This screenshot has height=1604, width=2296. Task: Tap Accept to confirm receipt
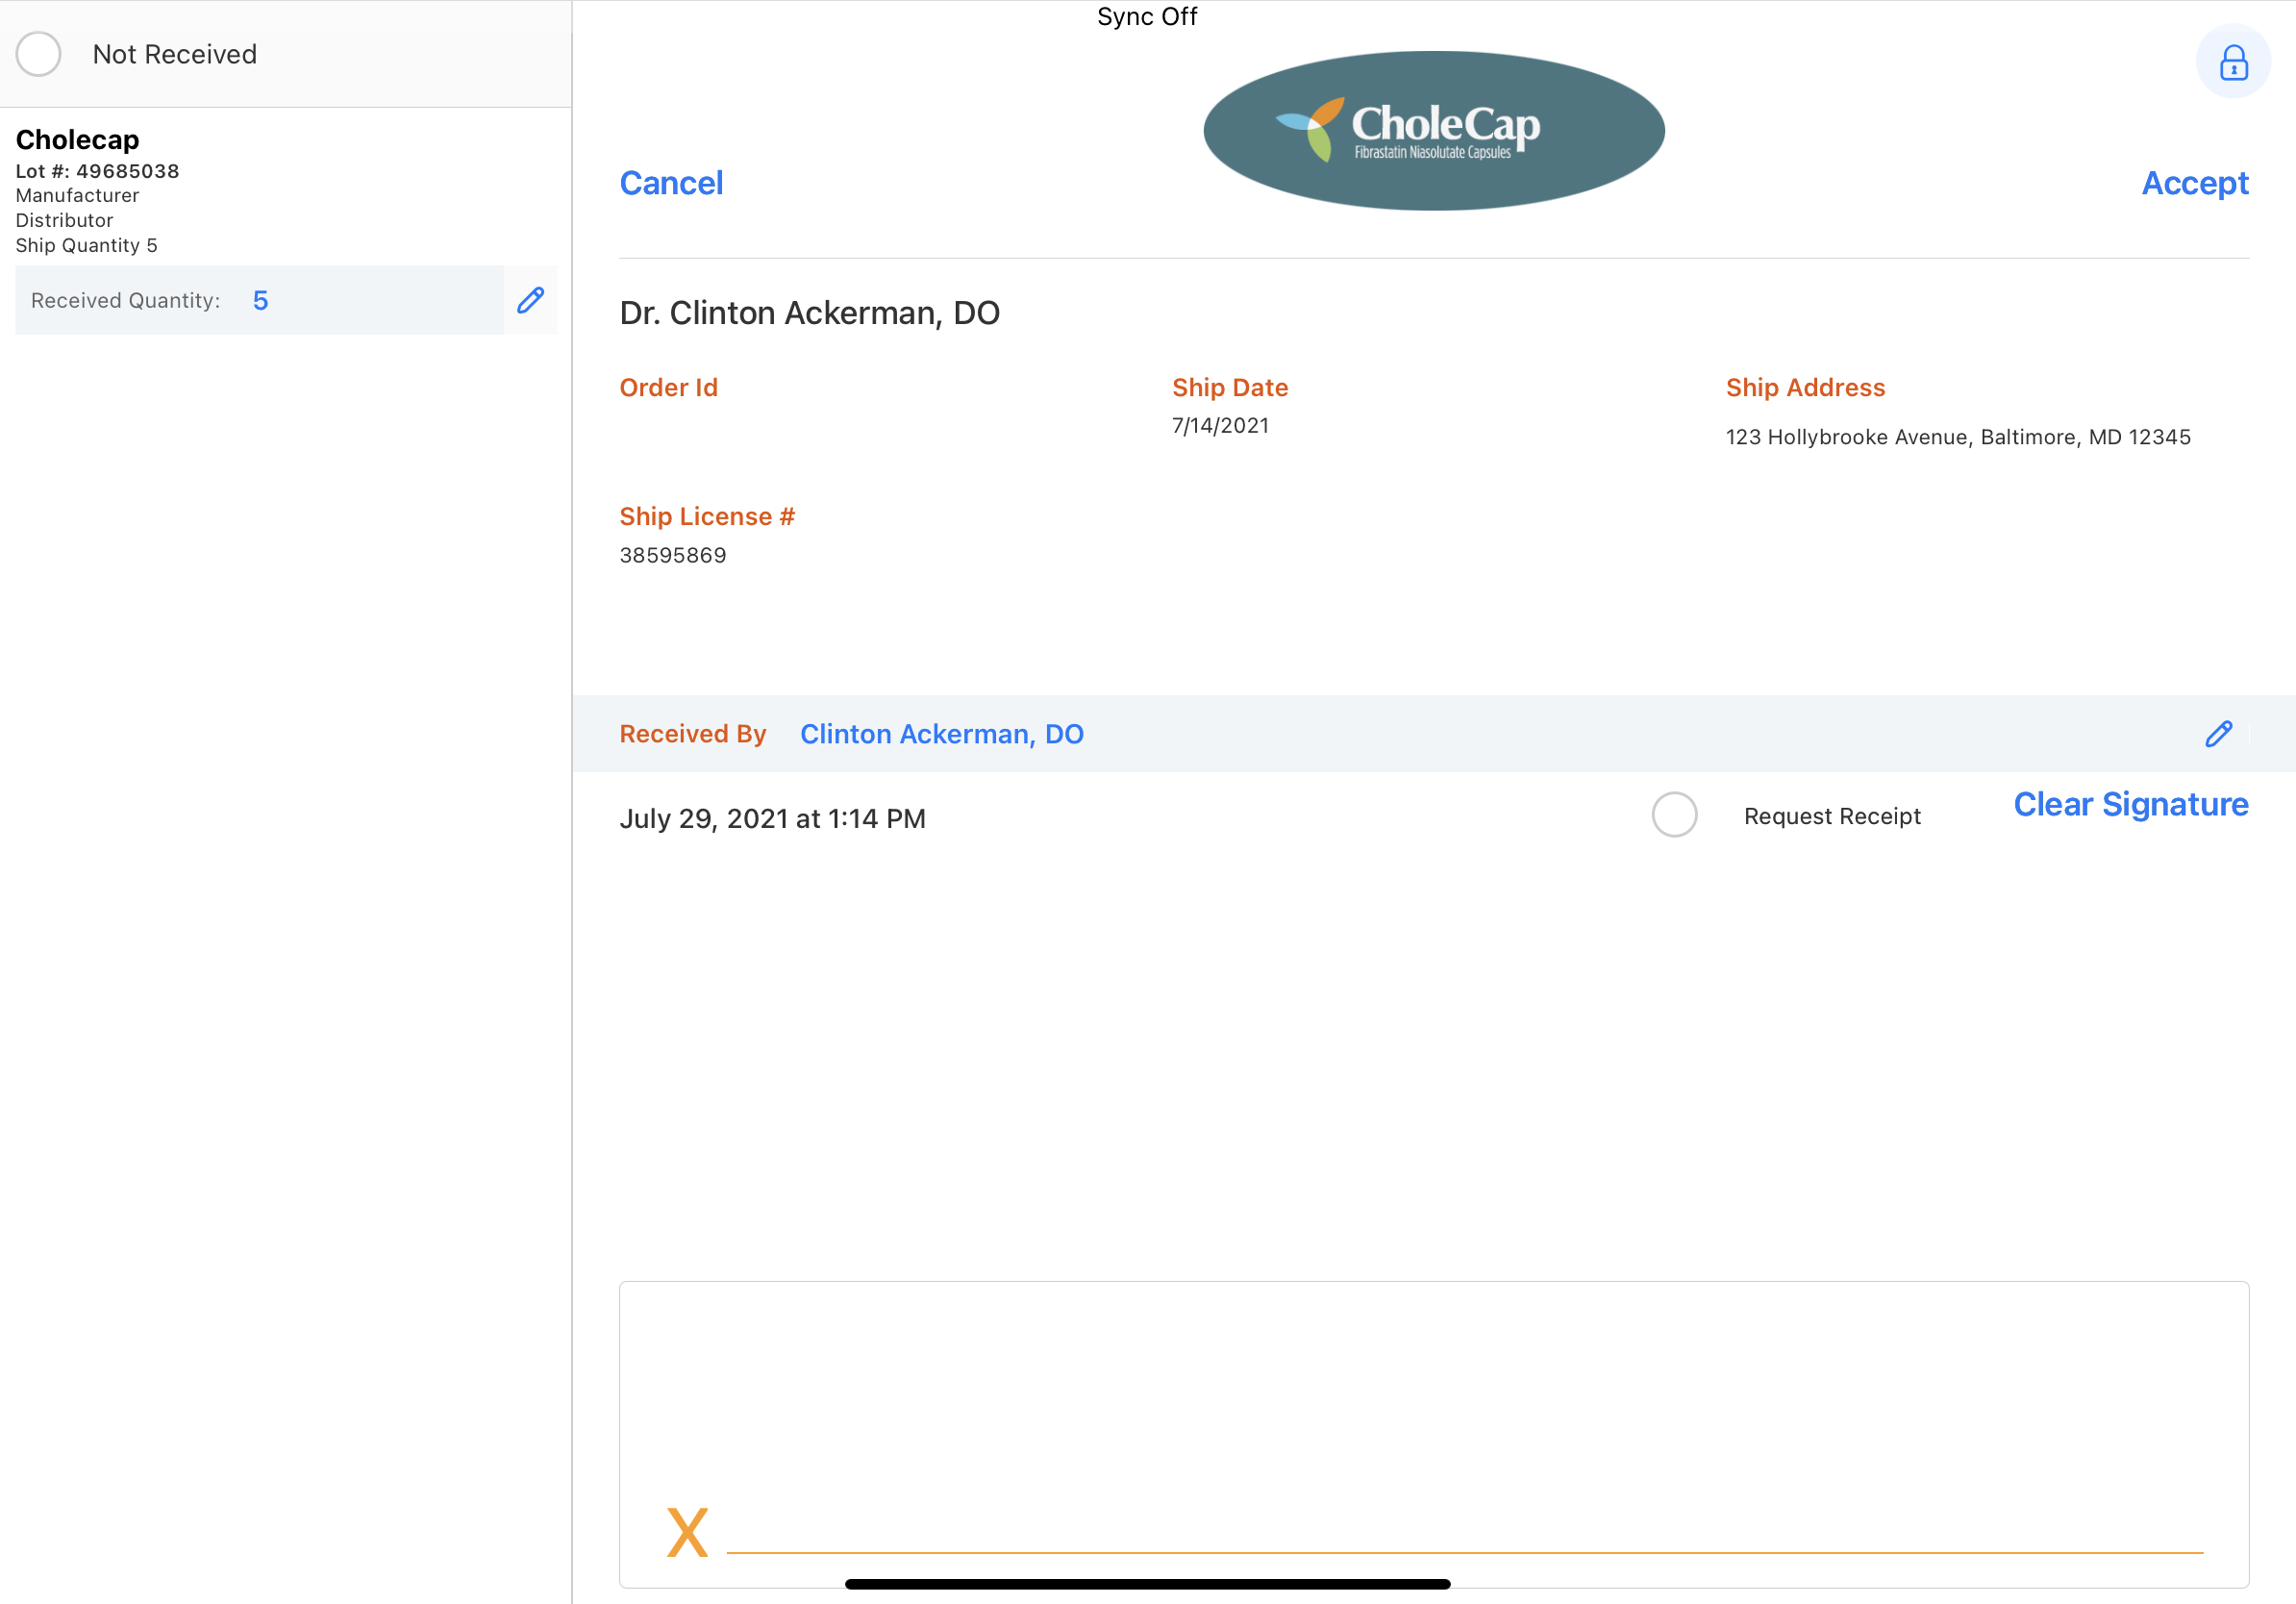[2194, 183]
